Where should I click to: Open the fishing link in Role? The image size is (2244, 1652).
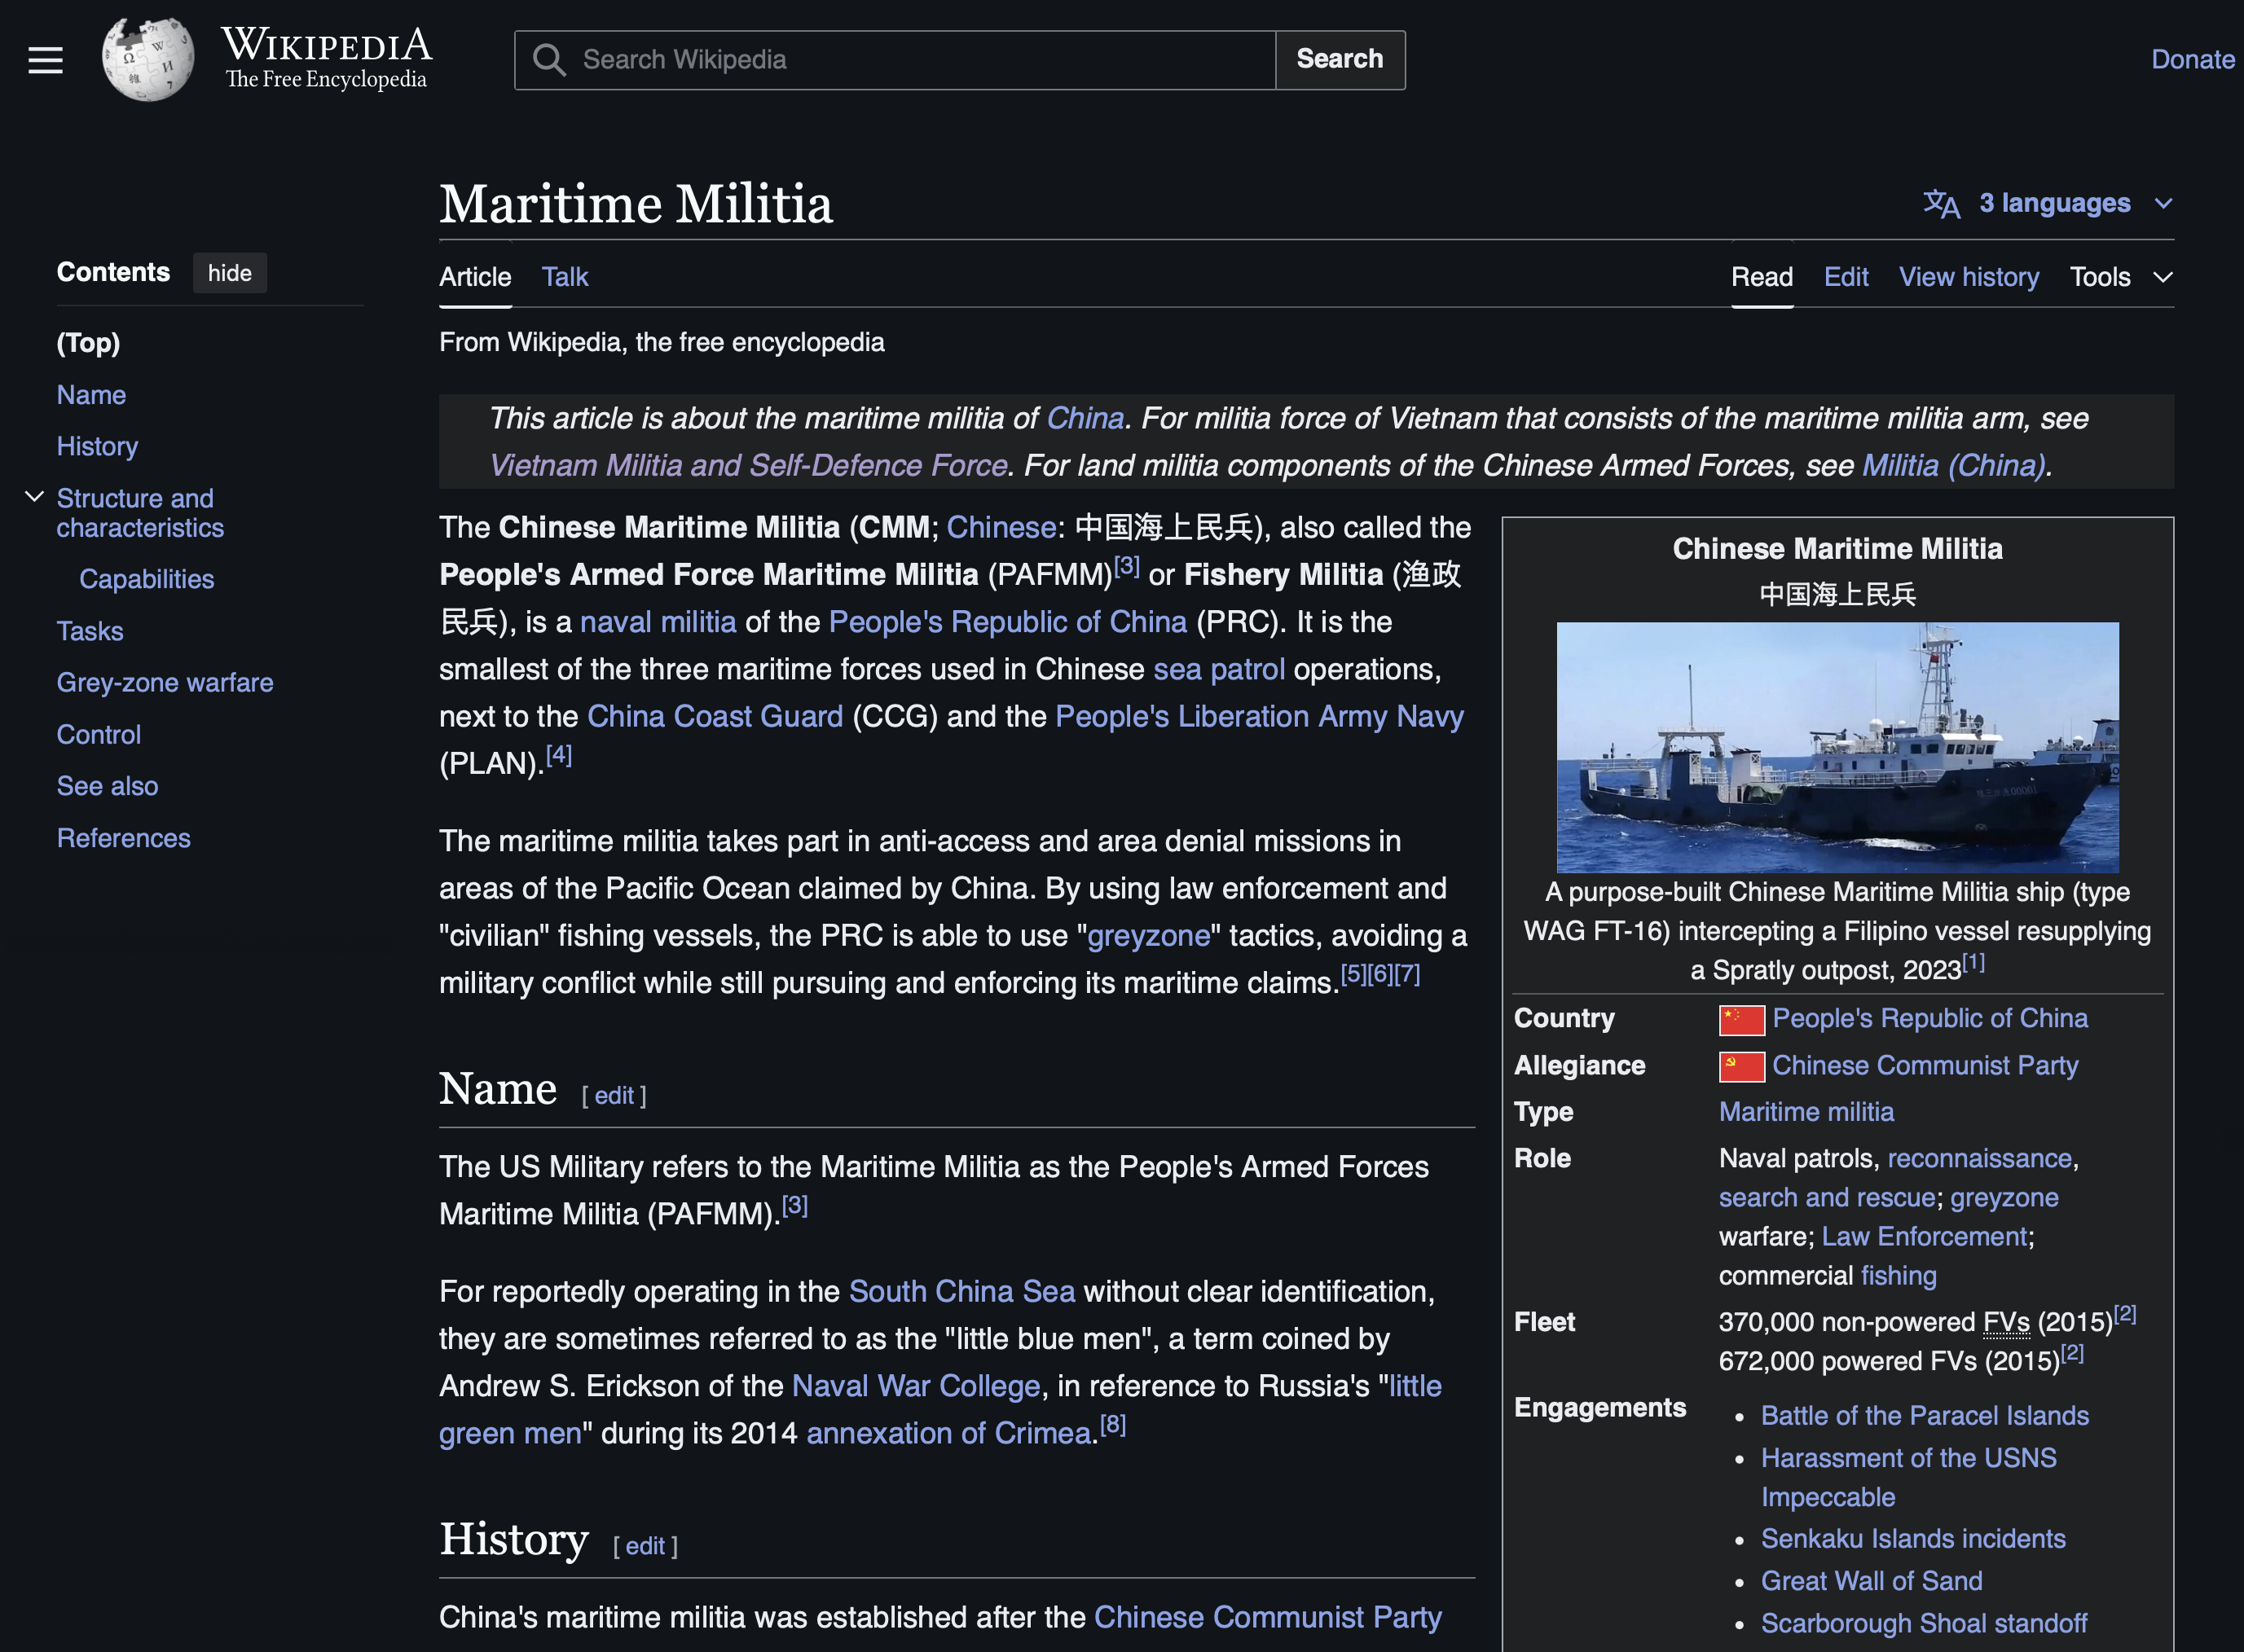1898,1276
